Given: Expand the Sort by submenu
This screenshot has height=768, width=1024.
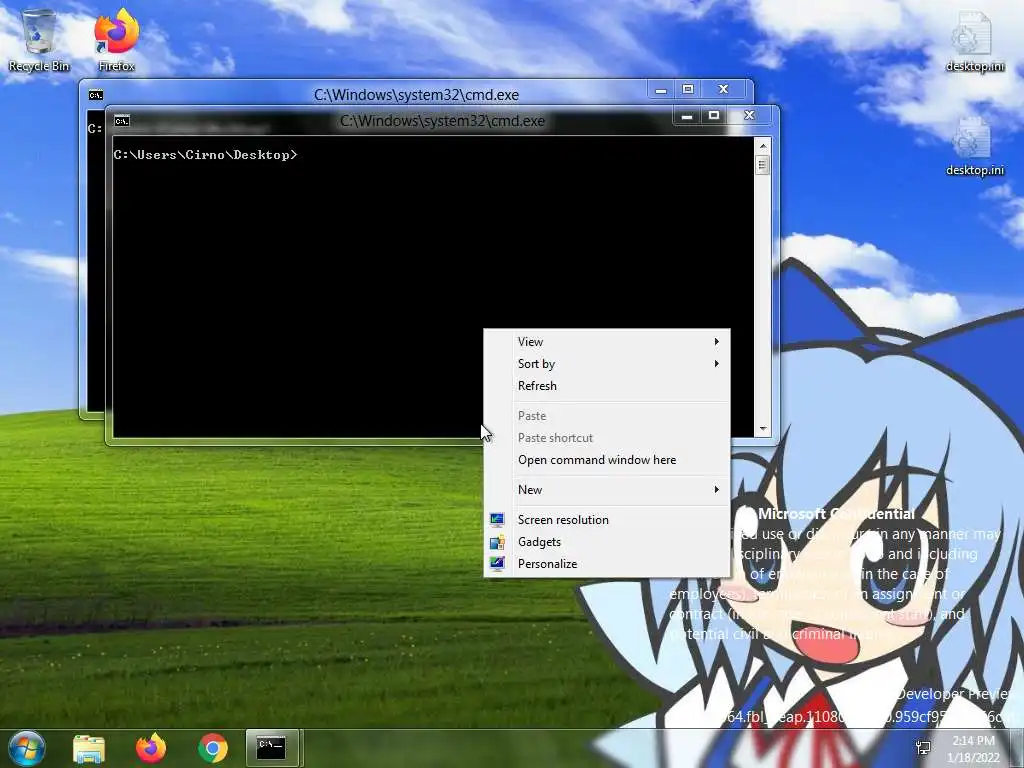Looking at the screenshot, I should click(607, 364).
